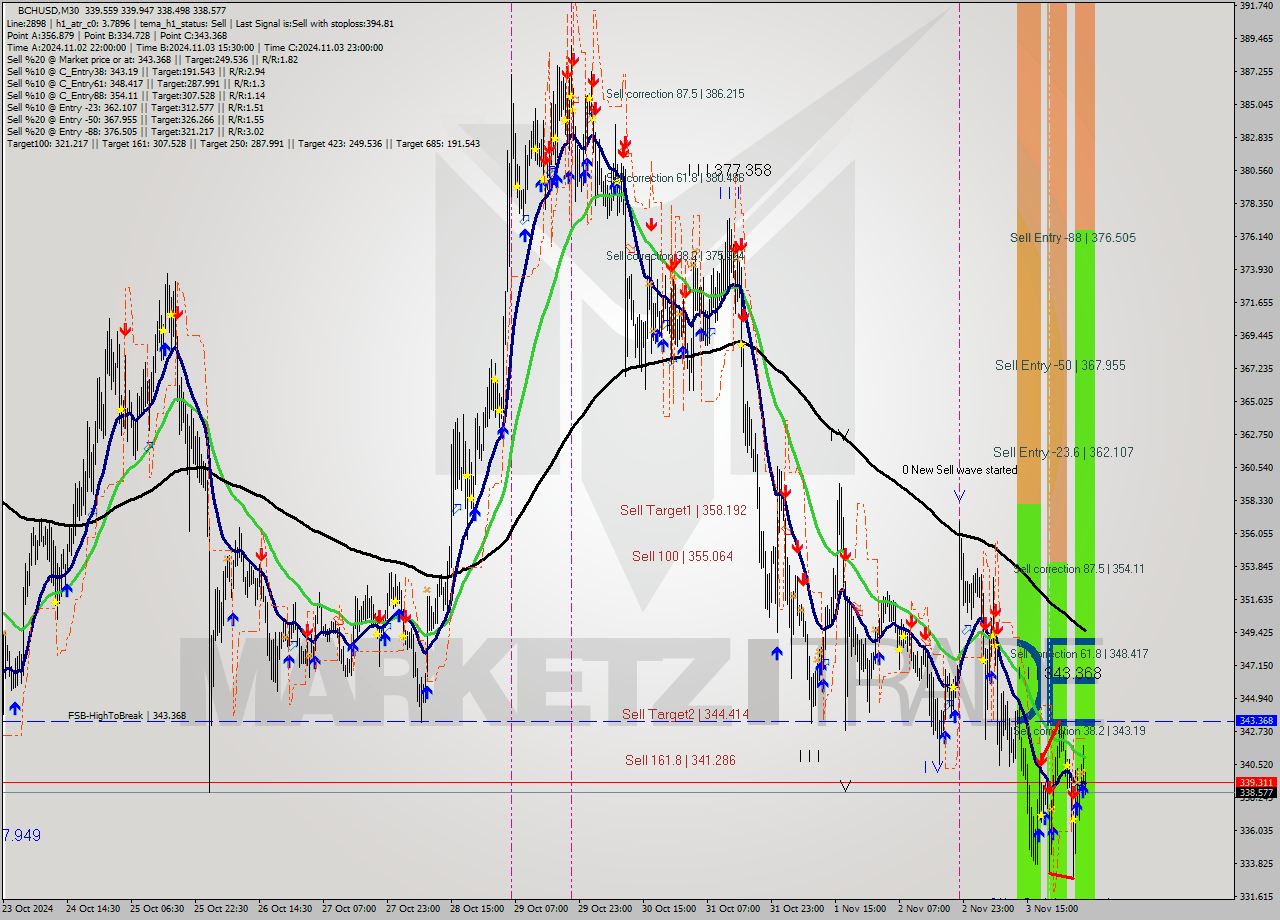Click the red 339.311 price tag on axis
The width and height of the screenshot is (1280, 920).
1256,782
